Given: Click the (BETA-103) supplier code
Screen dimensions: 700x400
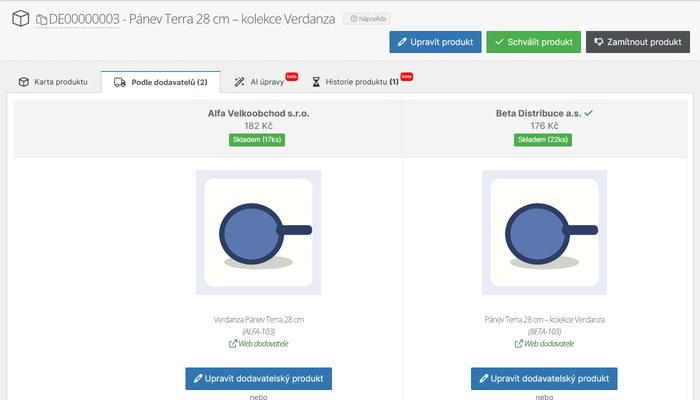Looking at the screenshot, I should point(544,332).
